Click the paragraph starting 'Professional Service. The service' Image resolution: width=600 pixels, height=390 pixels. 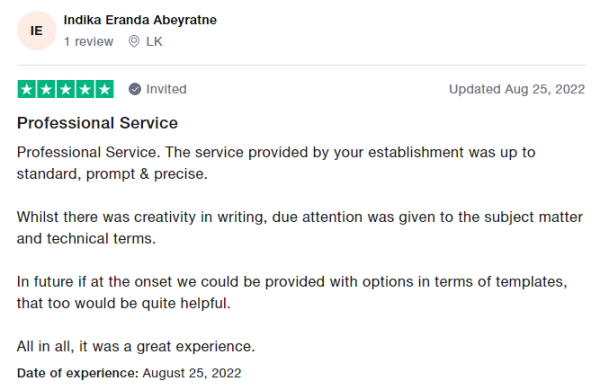pyautogui.click(x=276, y=163)
